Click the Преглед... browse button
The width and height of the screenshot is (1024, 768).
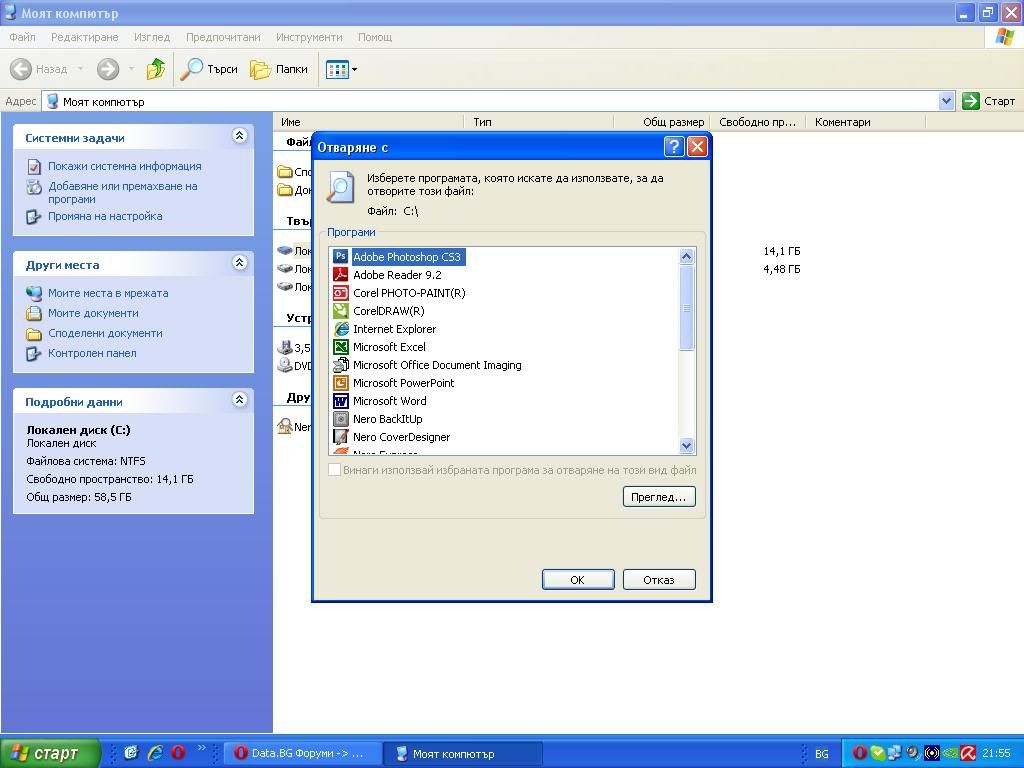(659, 497)
